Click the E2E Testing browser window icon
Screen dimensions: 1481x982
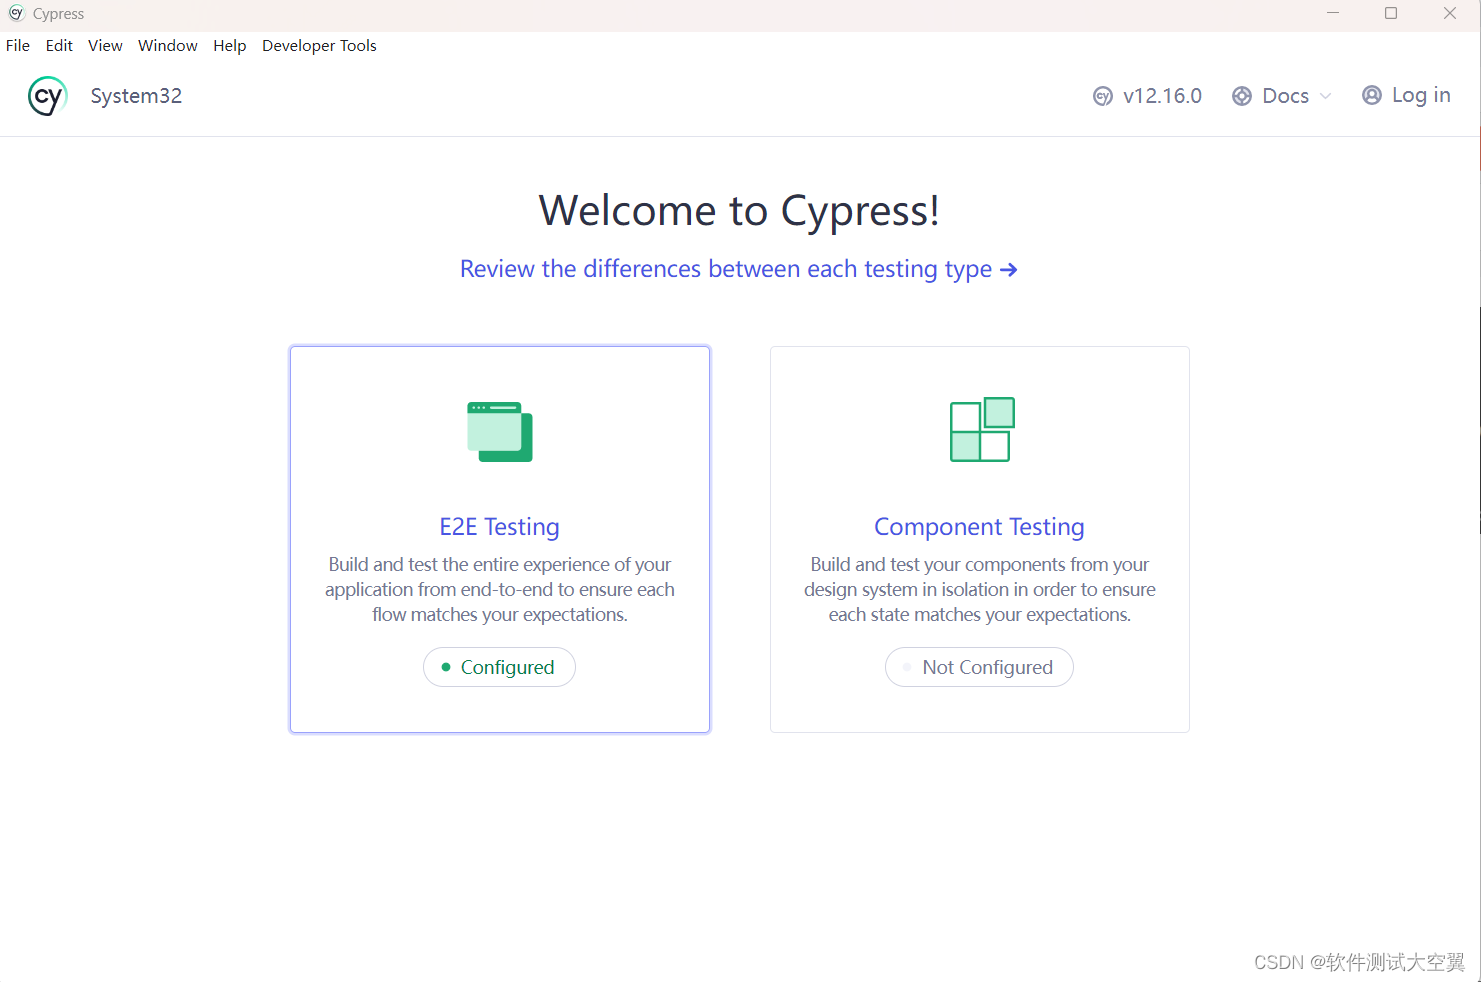click(x=500, y=432)
